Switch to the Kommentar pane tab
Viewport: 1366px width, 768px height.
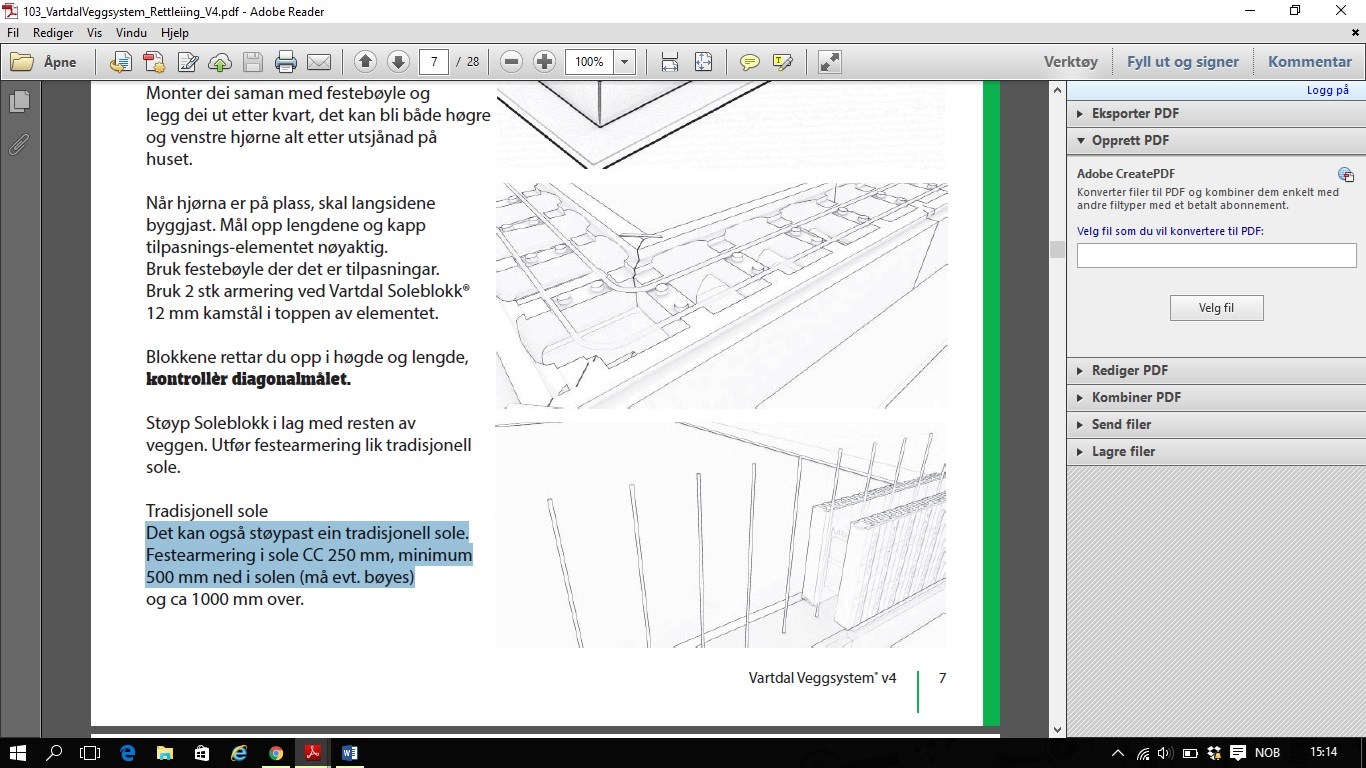1309,62
